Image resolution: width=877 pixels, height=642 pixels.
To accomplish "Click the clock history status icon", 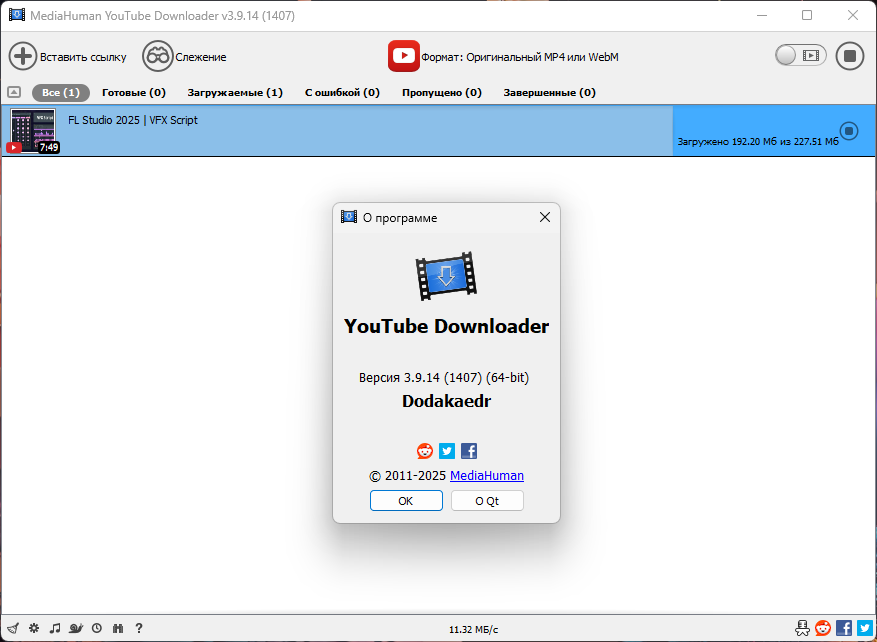I will coord(97,628).
